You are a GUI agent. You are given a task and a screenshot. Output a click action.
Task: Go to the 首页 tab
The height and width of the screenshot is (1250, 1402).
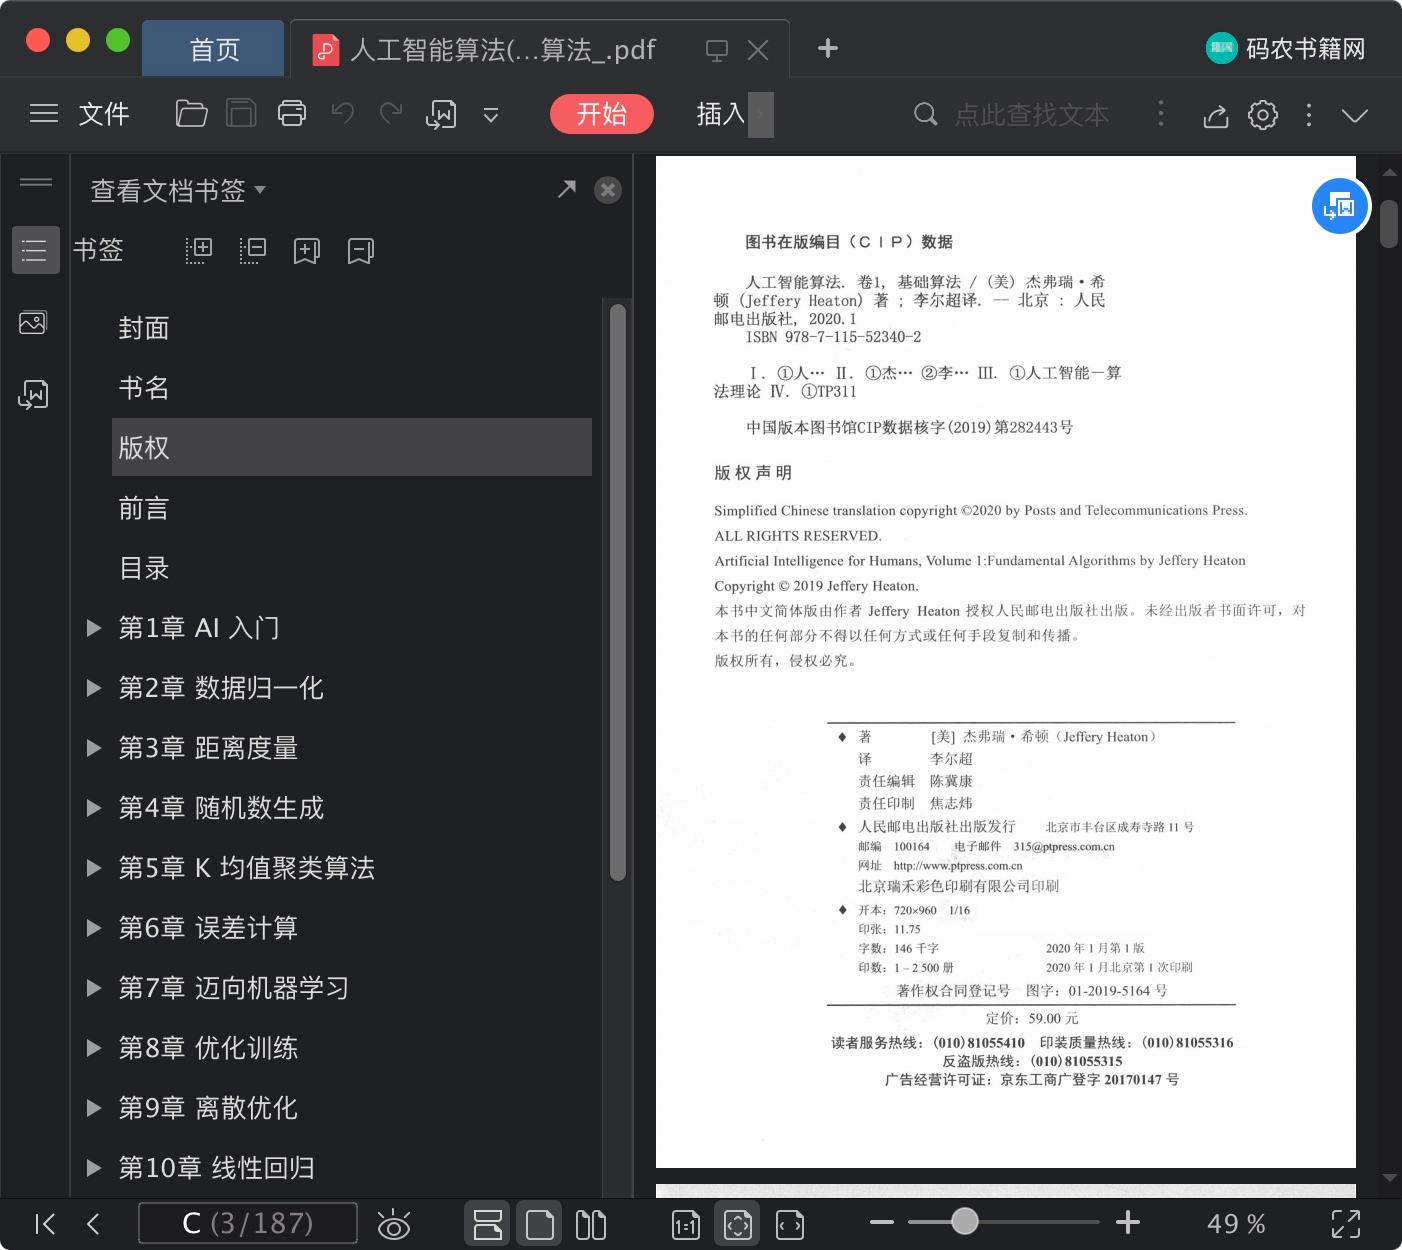[x=214, y=49]
